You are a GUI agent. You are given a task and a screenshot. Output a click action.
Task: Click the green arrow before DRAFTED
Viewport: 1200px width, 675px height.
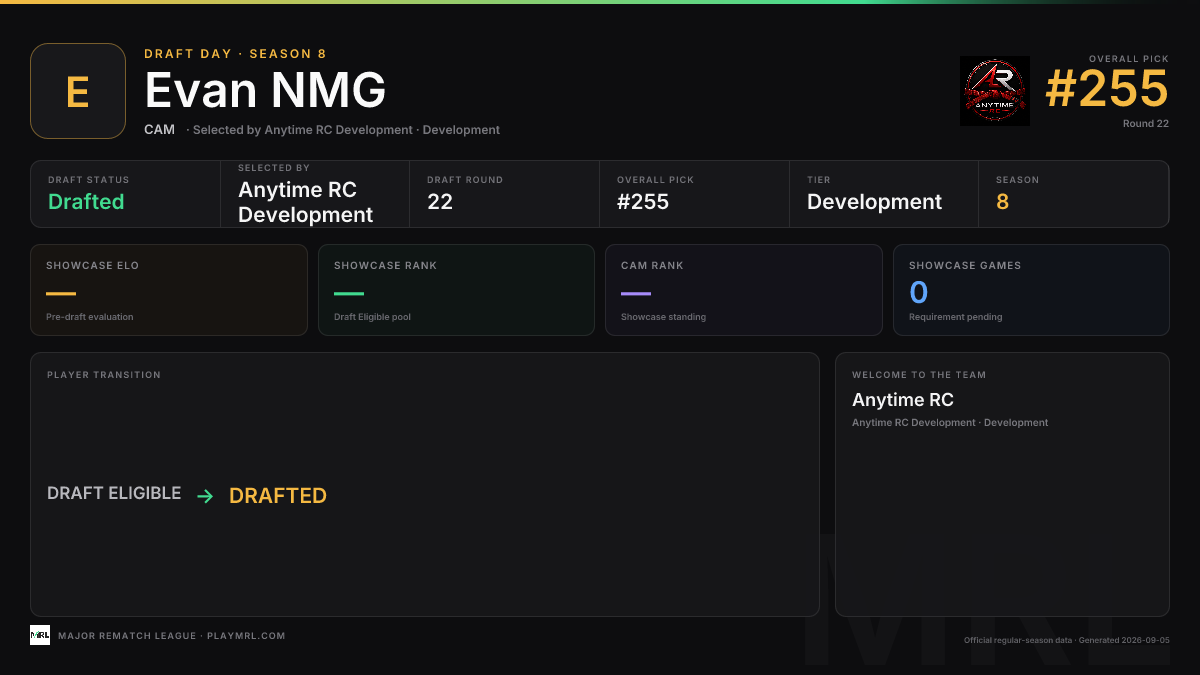(x=205, y=496)
